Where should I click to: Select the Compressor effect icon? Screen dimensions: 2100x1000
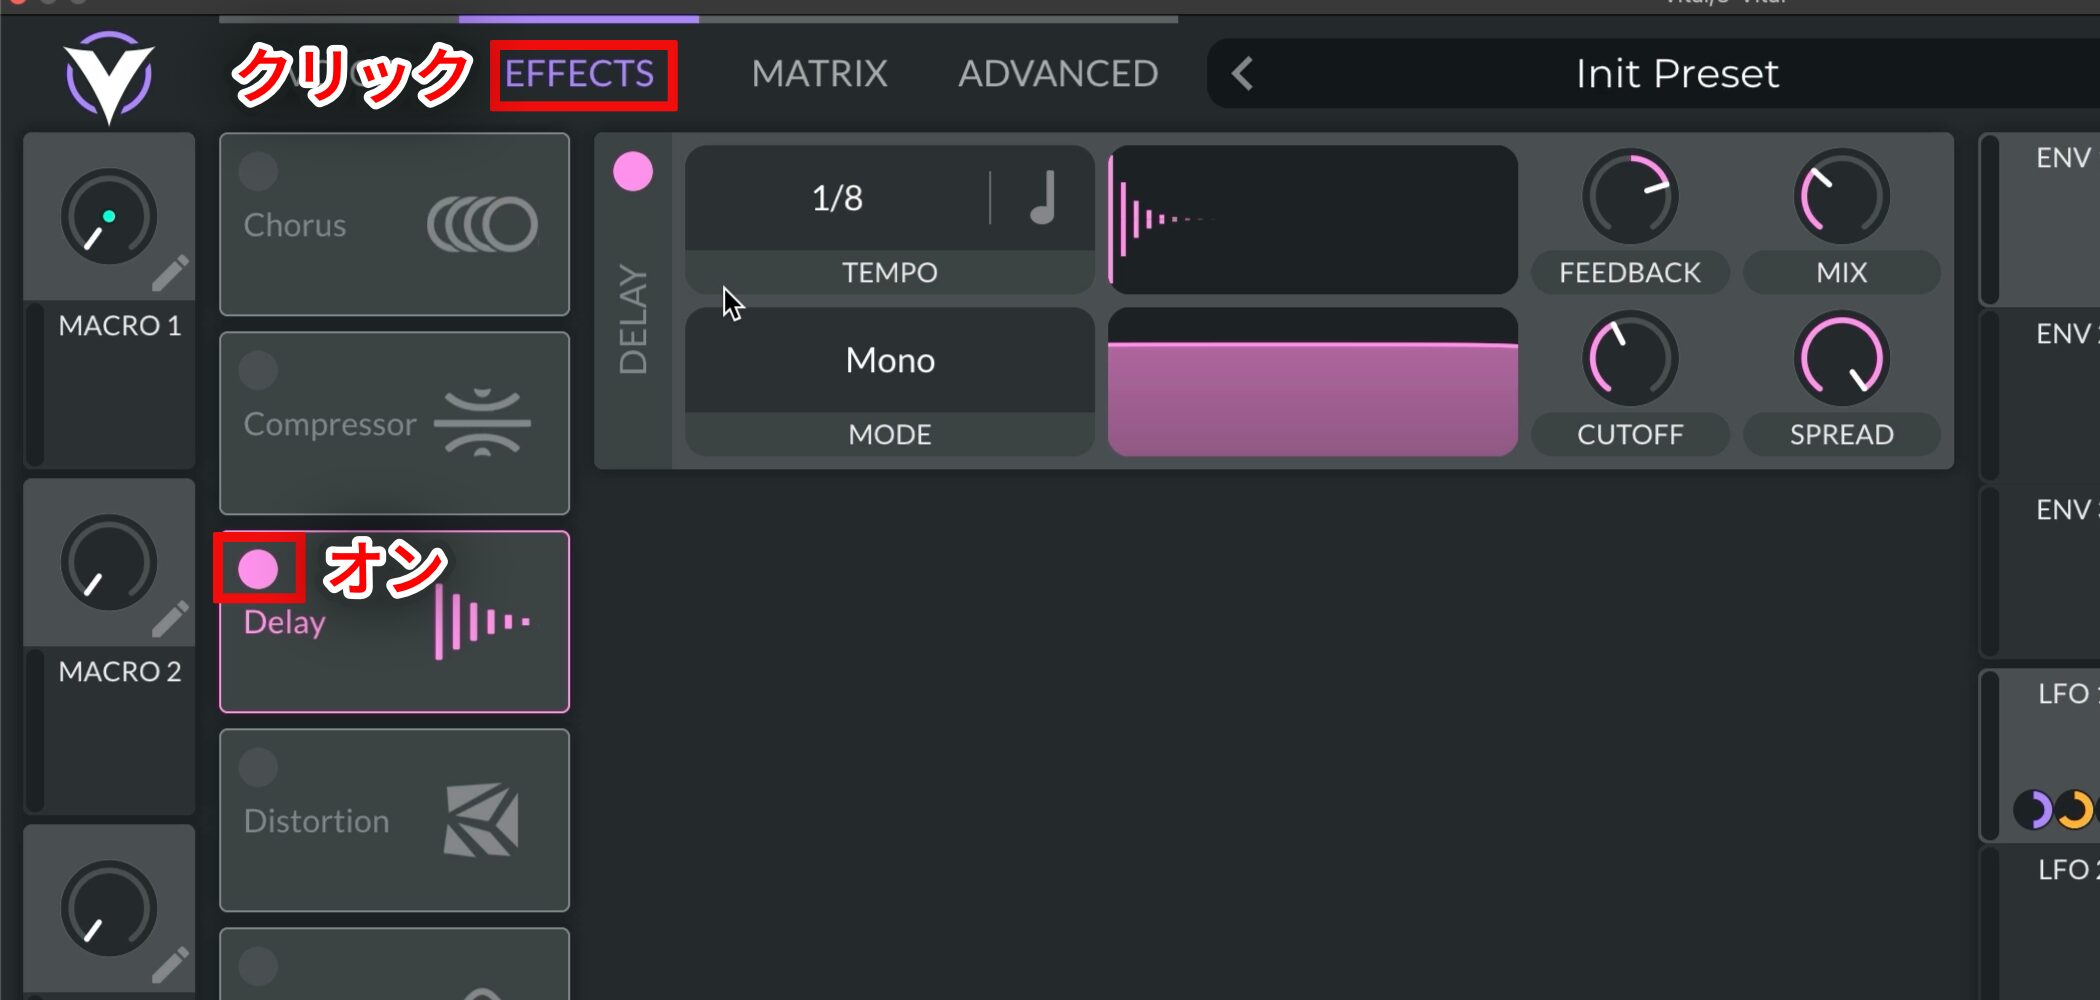point(482,423)
